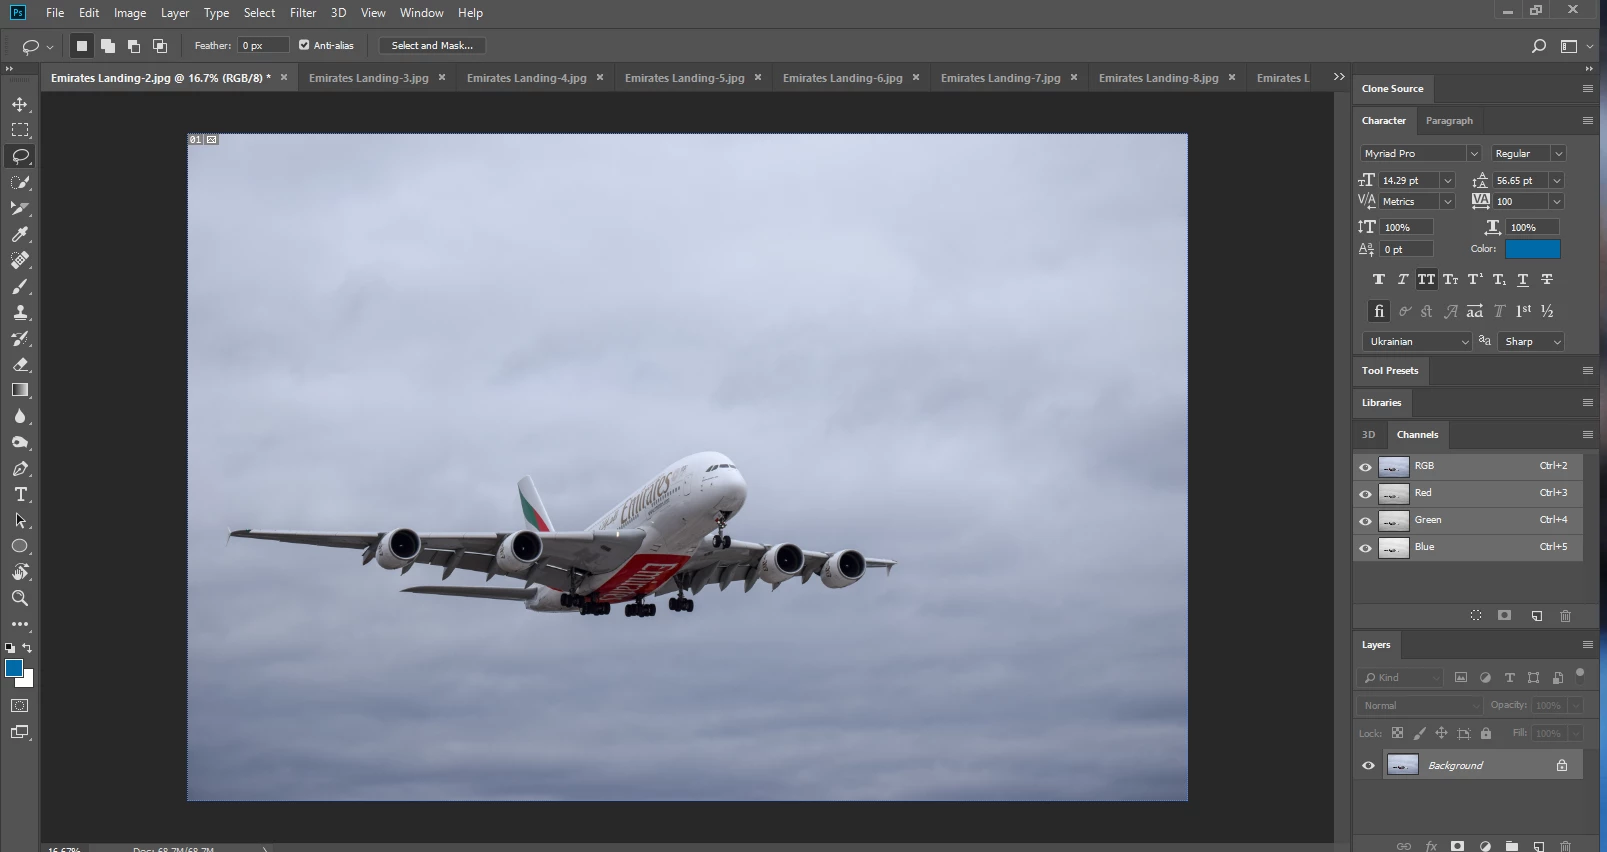The height and width of the screenshot is (852, 1607).
Task: Switch to Emirates Landing-3.jpg tab
Action: pos(369,78)
